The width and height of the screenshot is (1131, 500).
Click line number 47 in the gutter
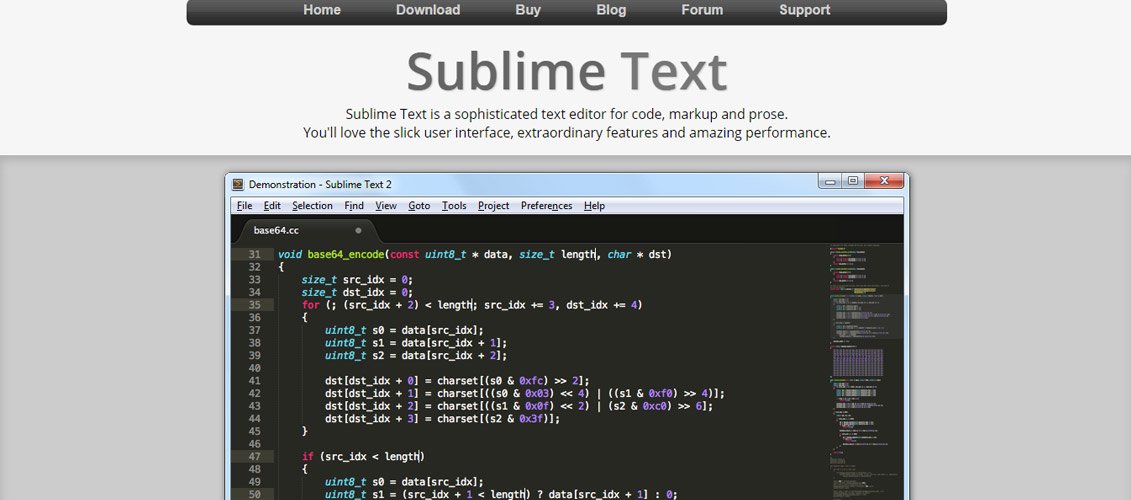click(255, 456)
